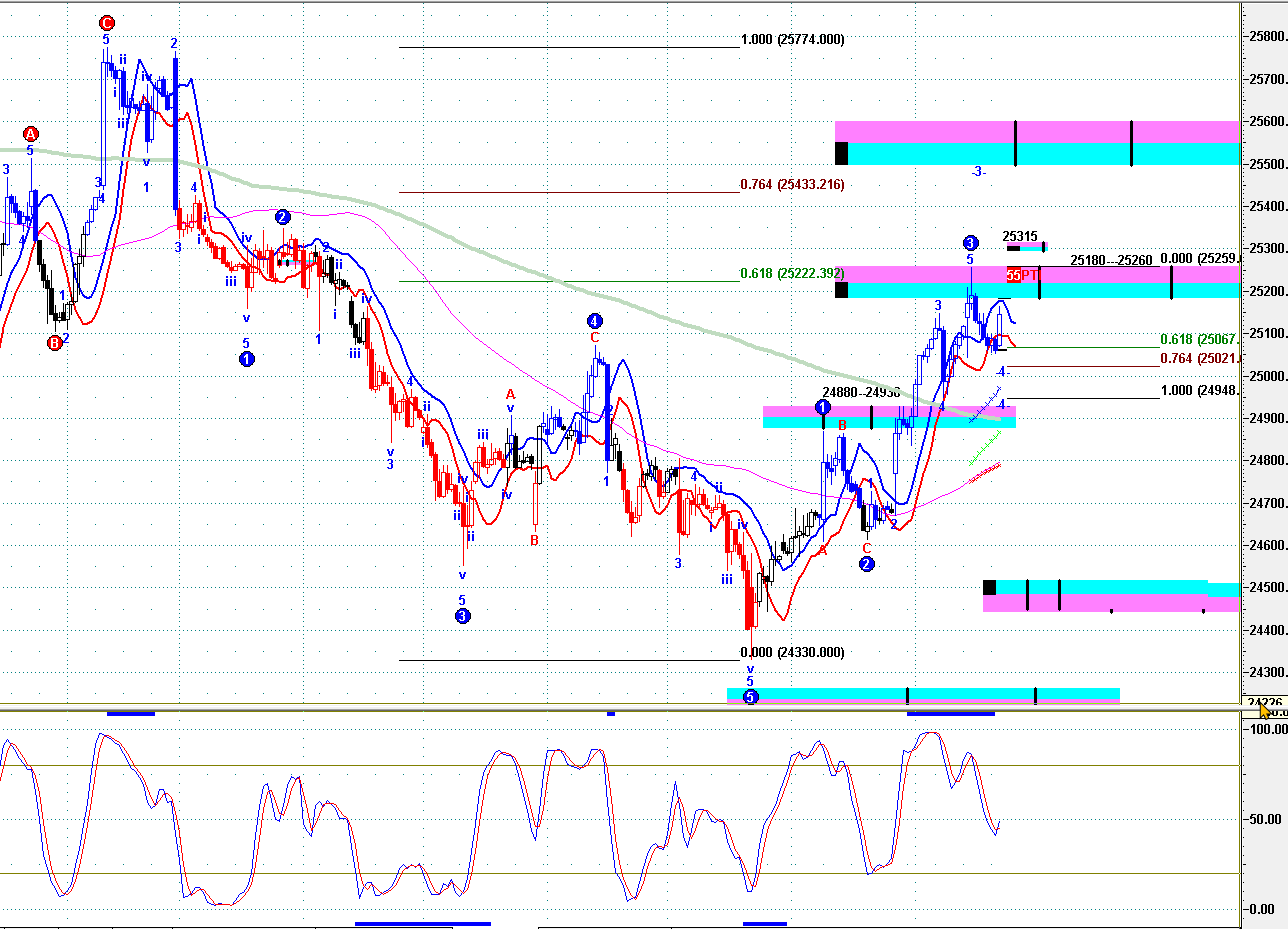Click the 25800 price axis label
The height and width of the screenshot is (929, 1288).
(1267, 37)
